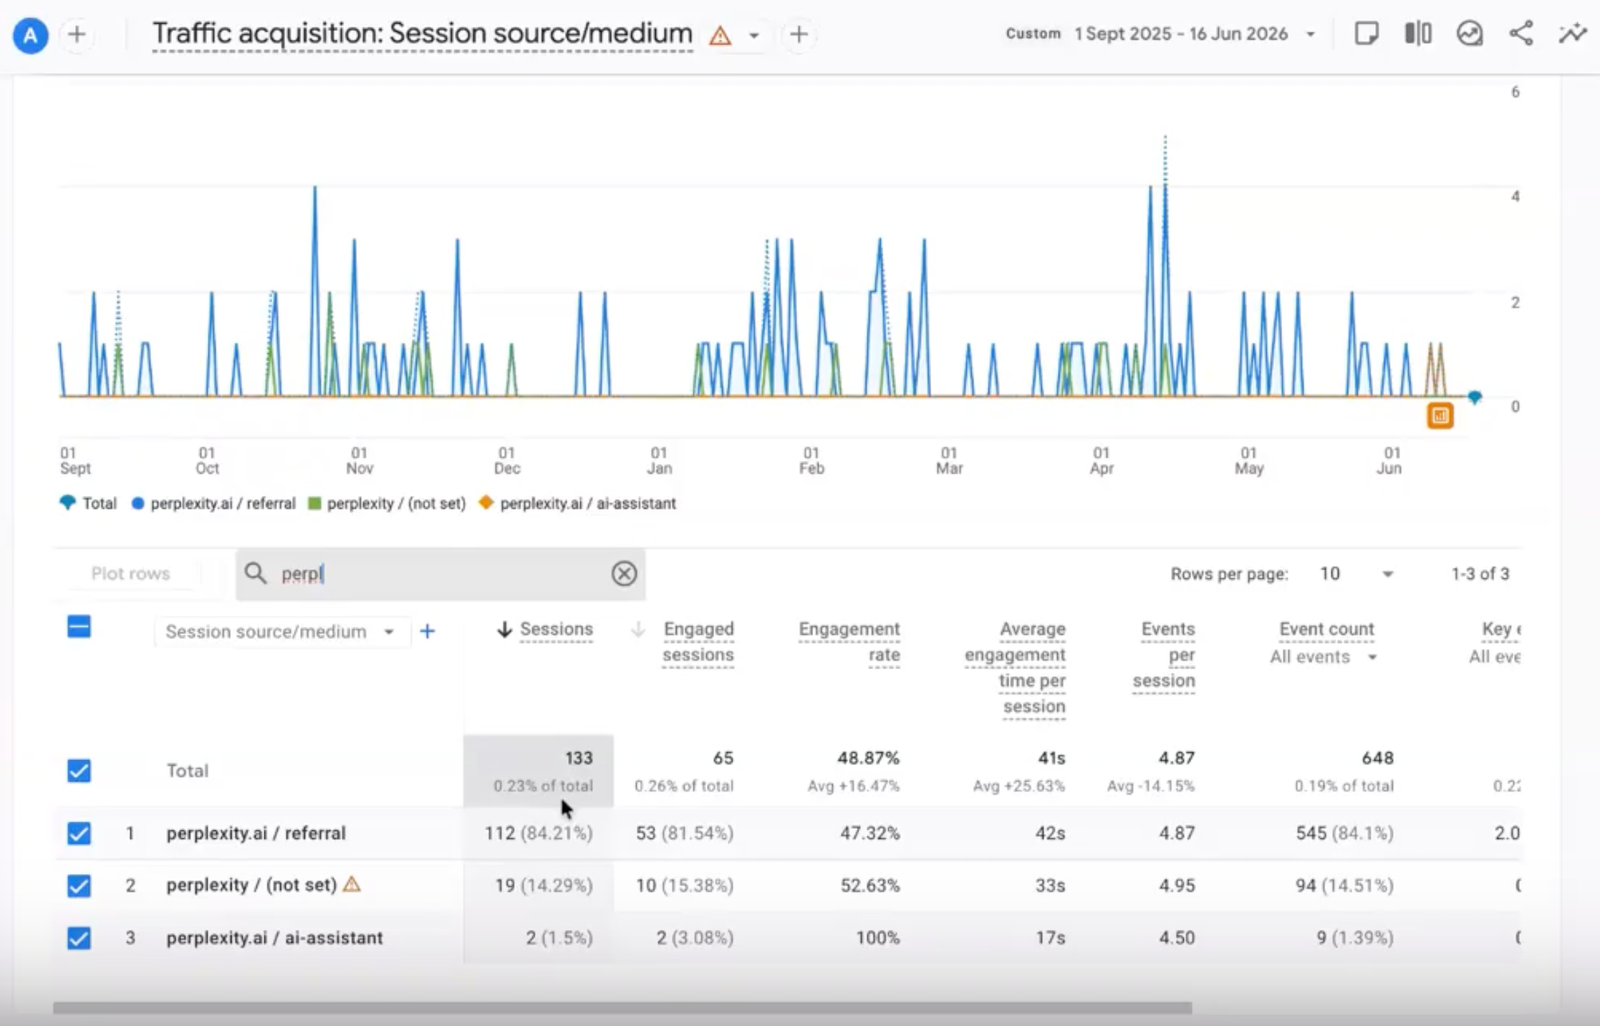Open the custom date range picker
1600x1026 pixels.
pos(1160,34)
